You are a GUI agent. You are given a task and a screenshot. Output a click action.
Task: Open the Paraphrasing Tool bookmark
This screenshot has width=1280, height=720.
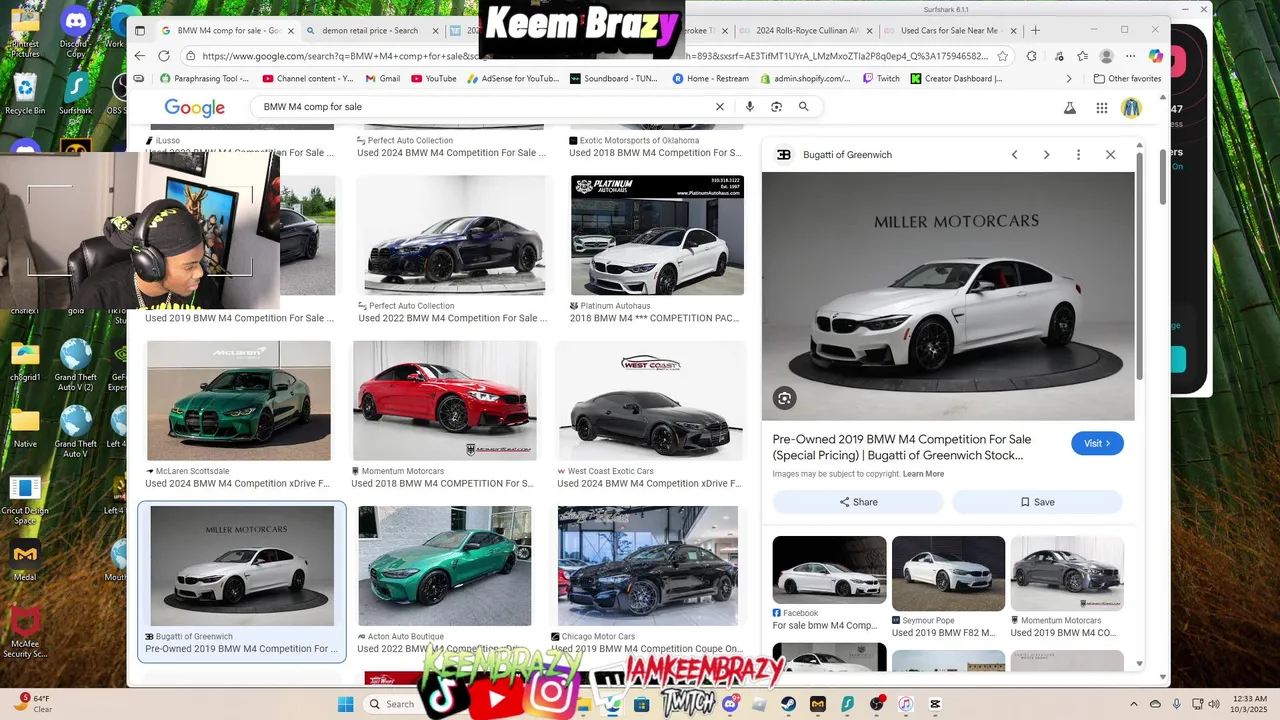coord(205,78)
